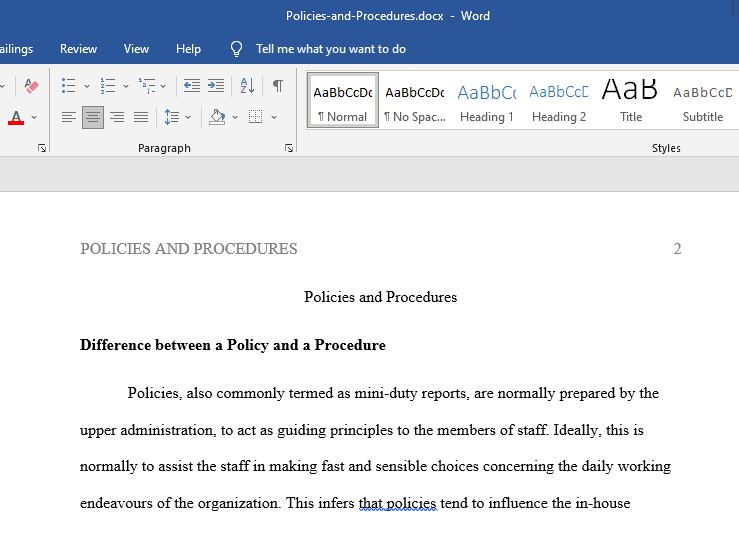
Task: Click the Shading paint bucket icon
Action: pos(217,117)
